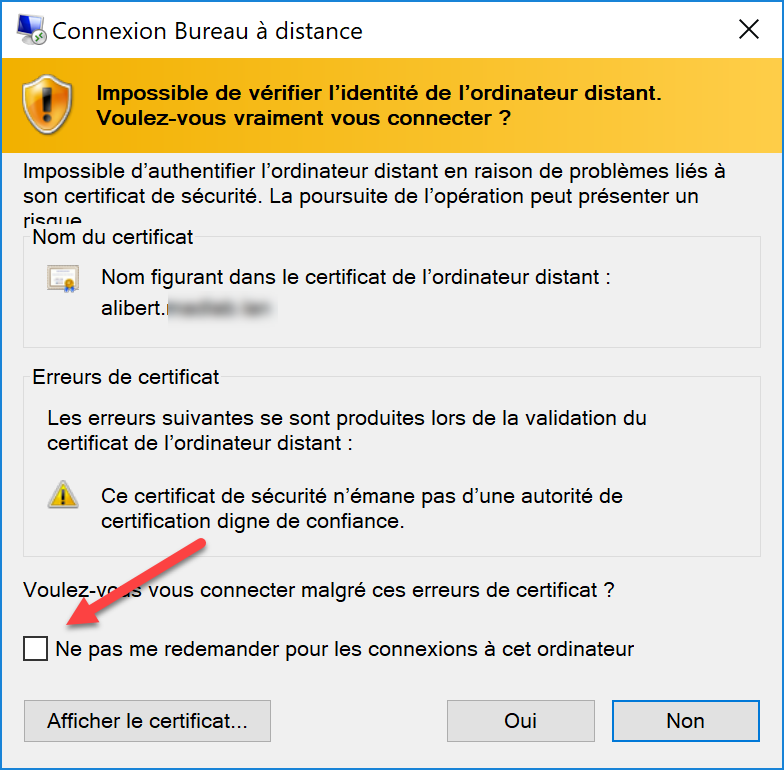Refuse connection with the Non button
Screen dimensions: 784x770
click(686, 721)
